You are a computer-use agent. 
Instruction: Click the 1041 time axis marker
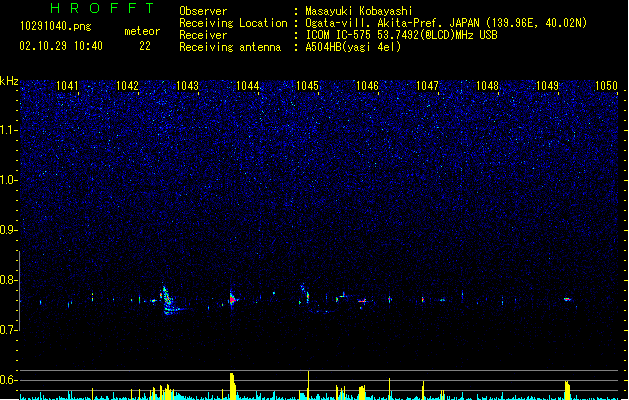tap(67, 85)
